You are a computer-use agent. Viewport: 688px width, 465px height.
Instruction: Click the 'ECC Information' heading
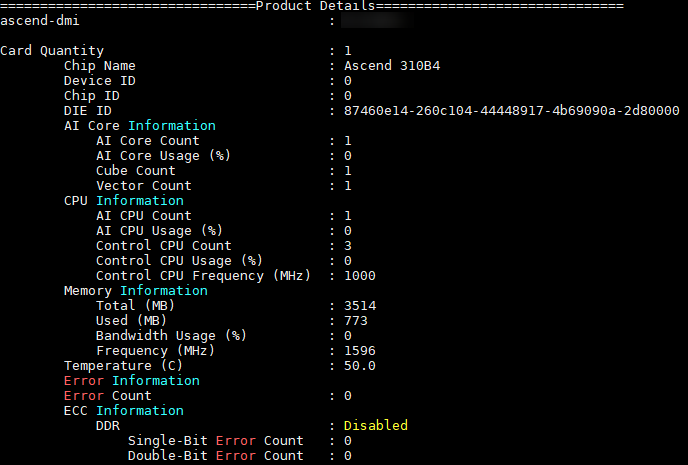tap(124, 411)
